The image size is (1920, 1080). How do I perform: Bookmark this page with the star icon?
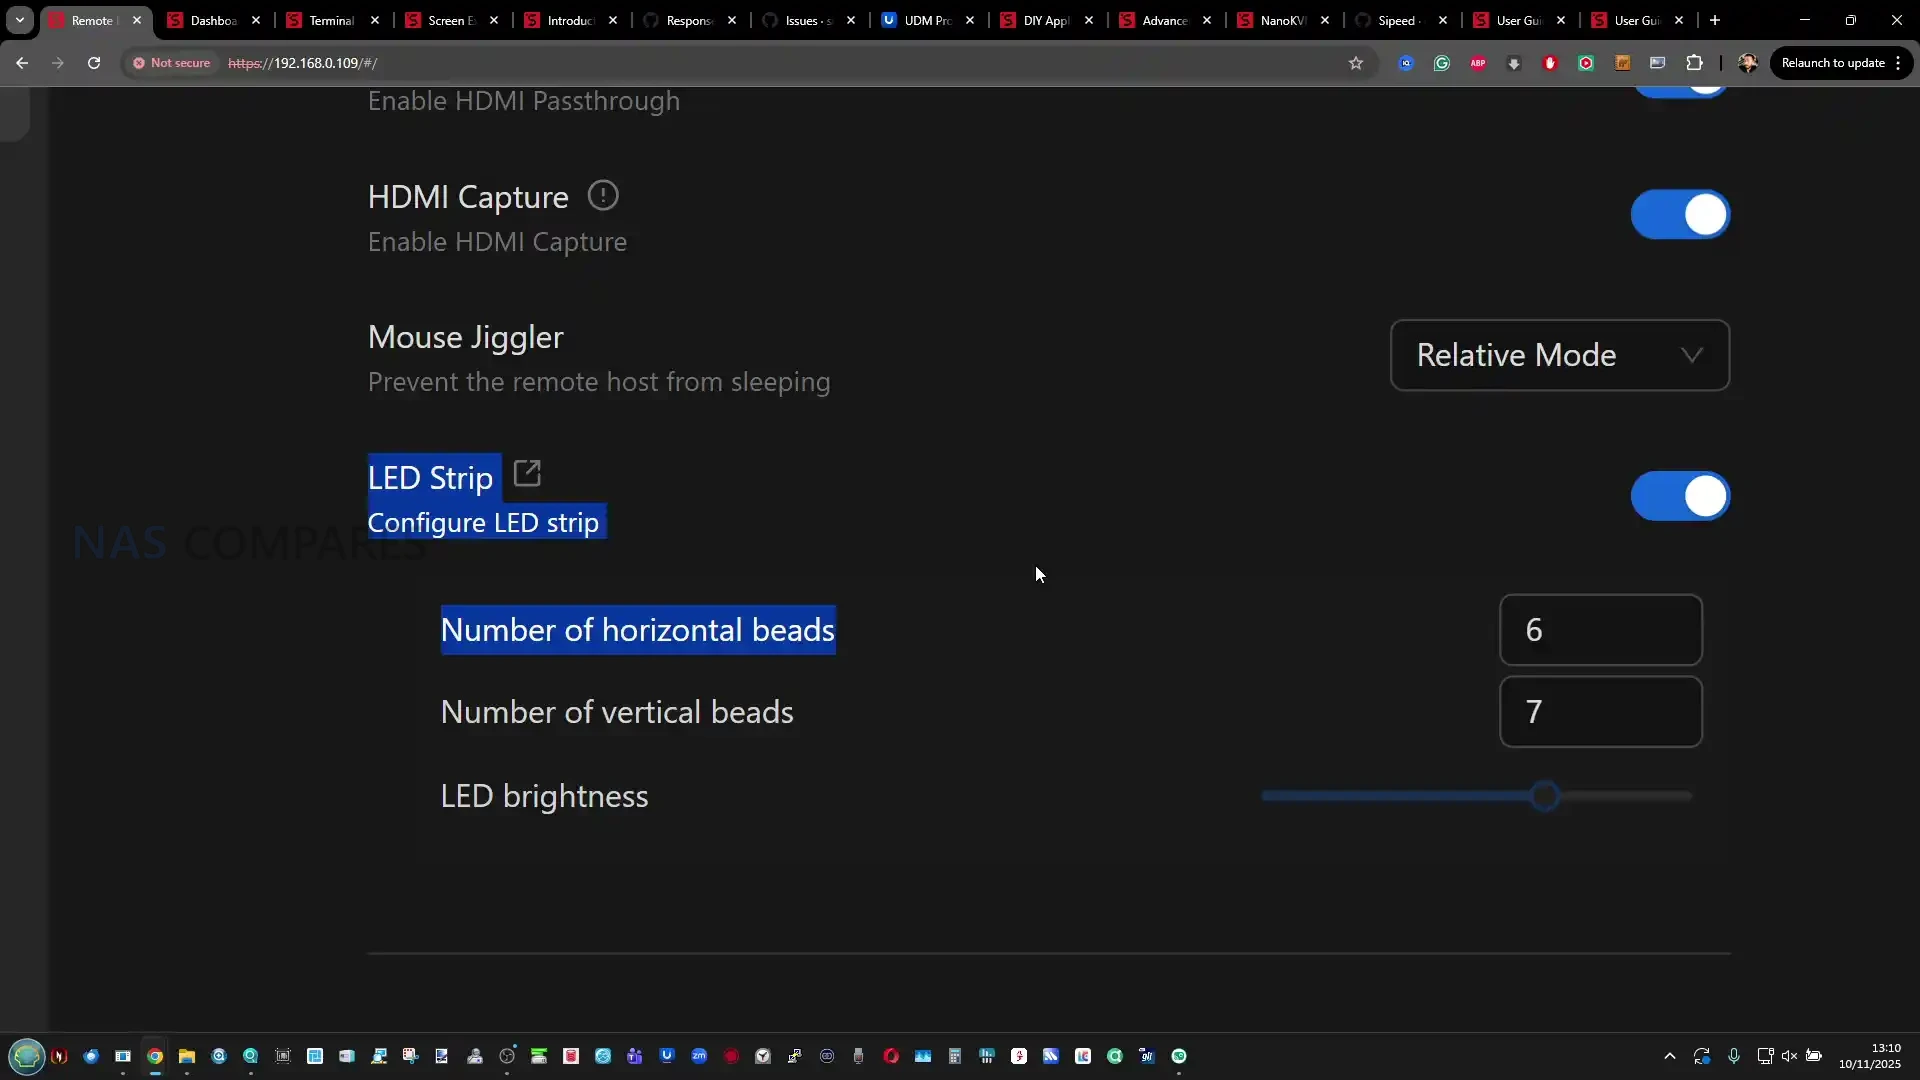(1356, 63)
